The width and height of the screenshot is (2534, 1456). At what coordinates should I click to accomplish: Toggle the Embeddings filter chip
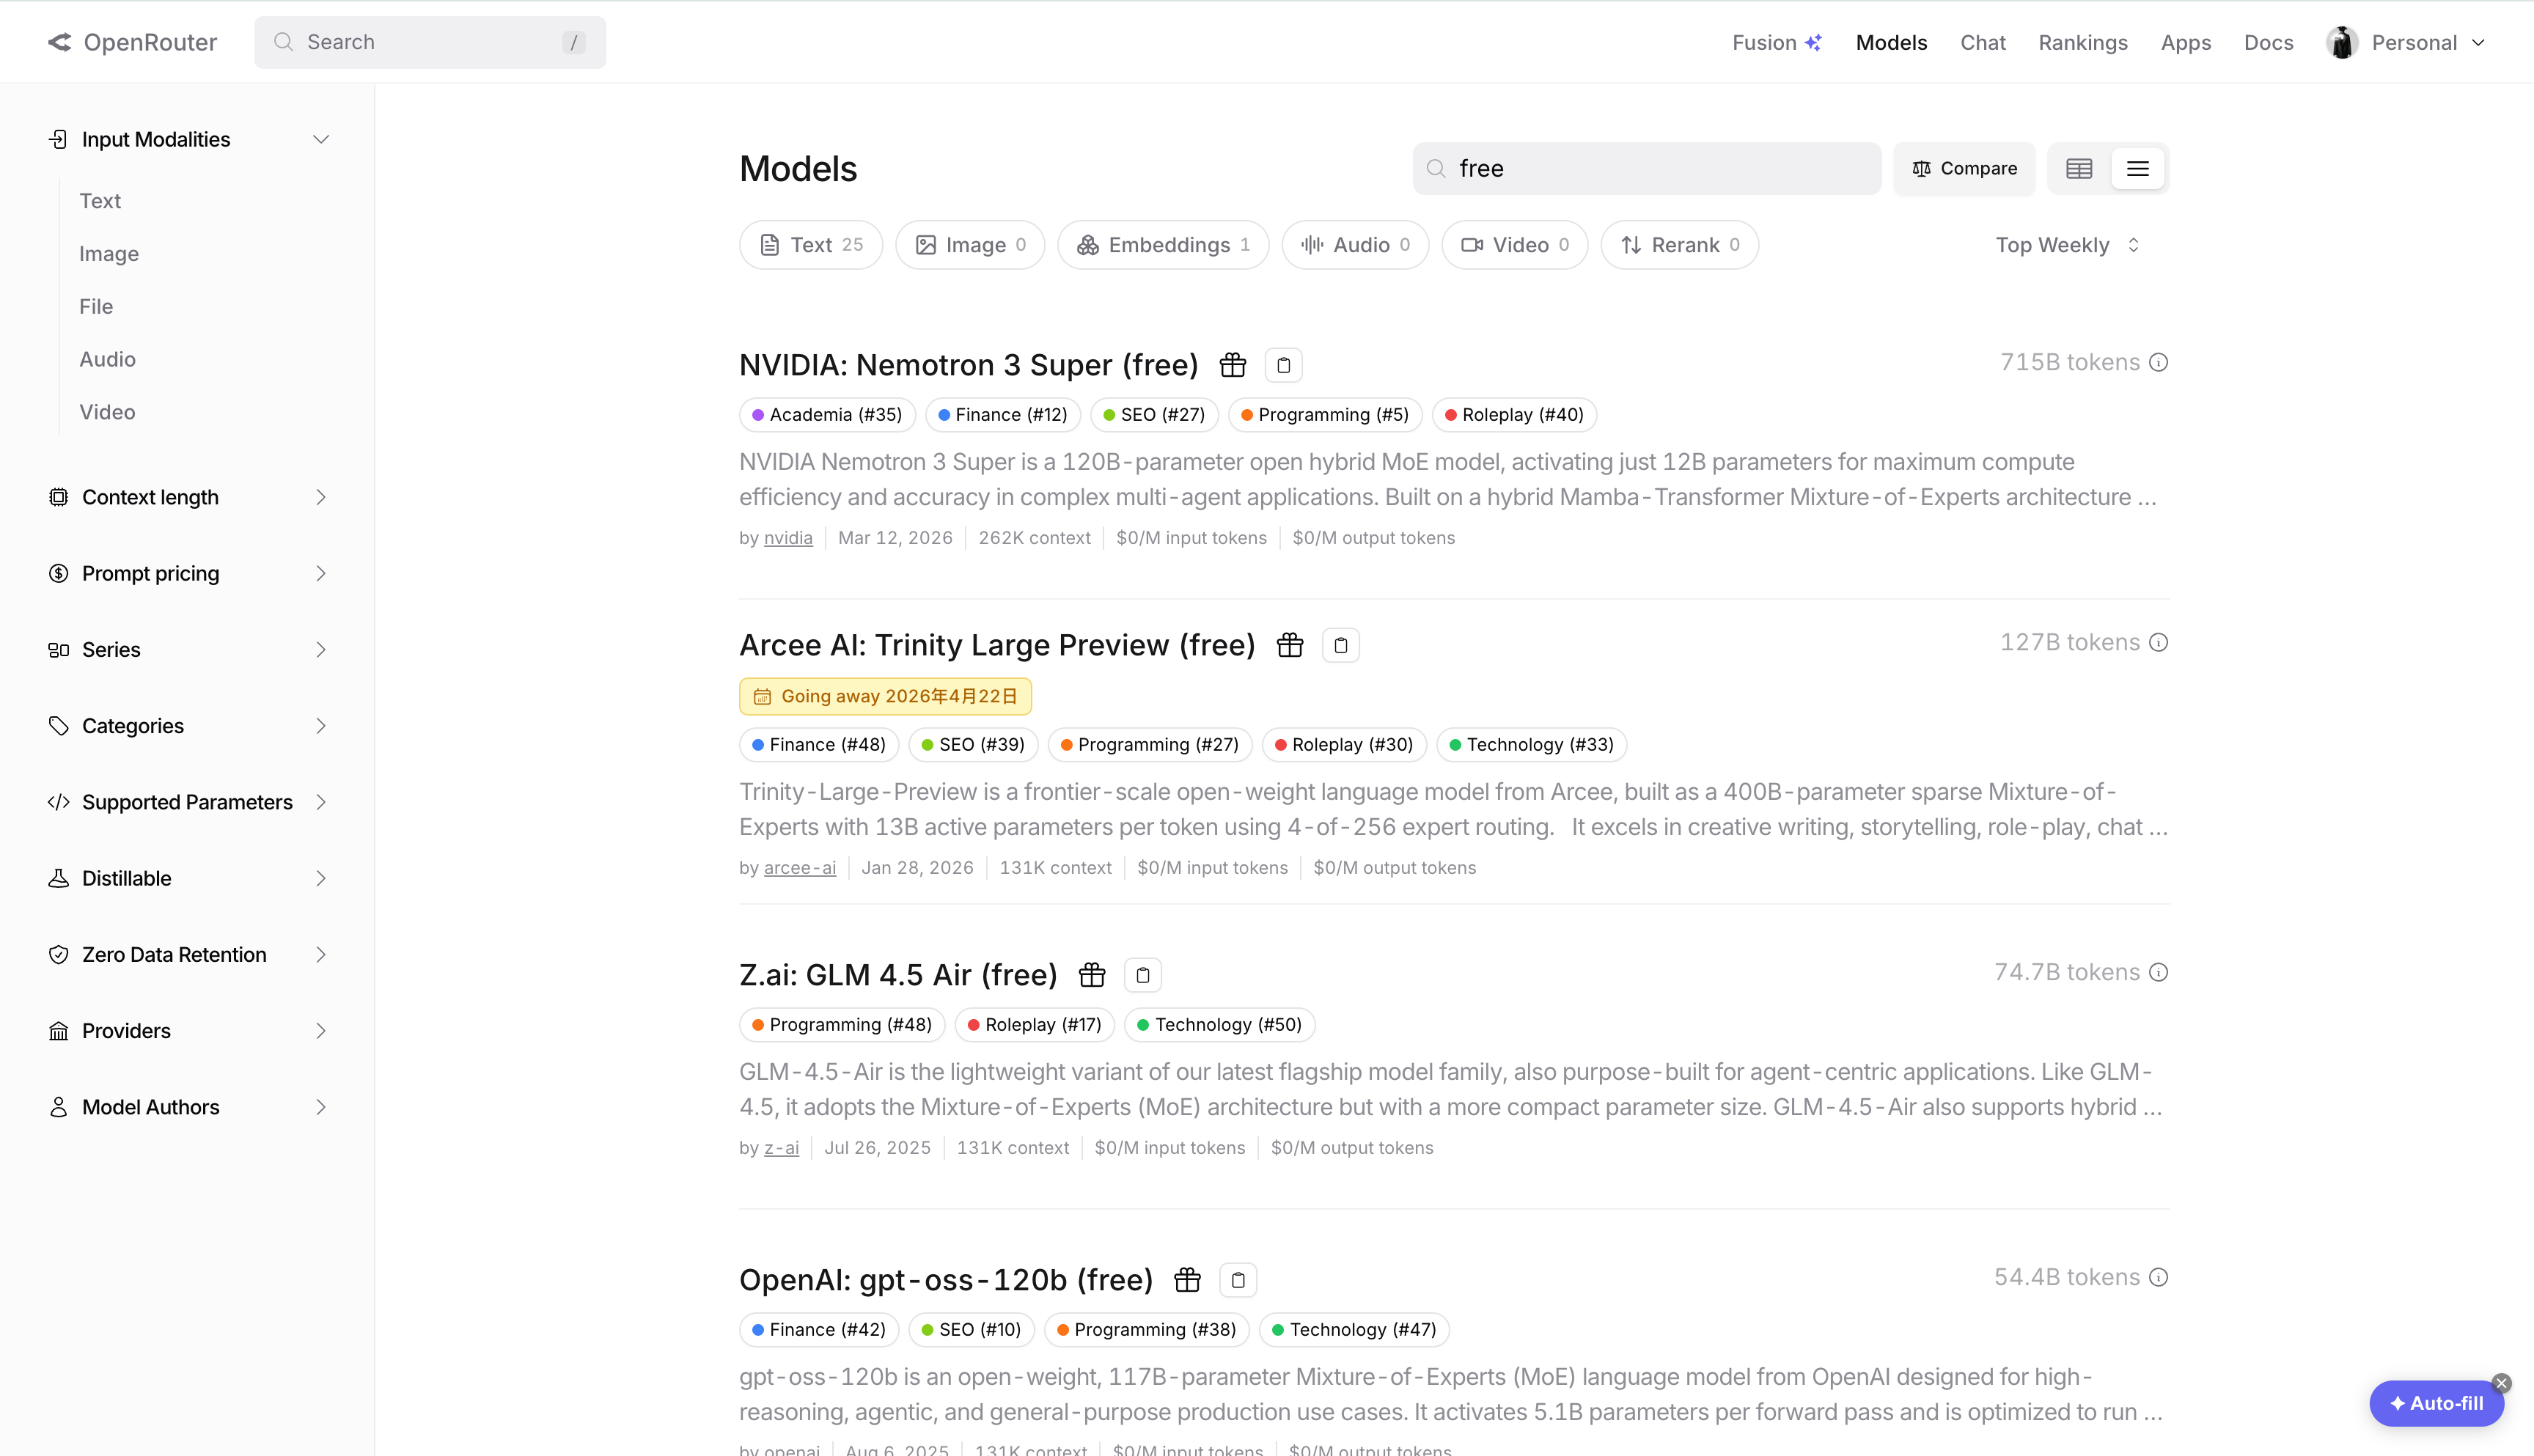pos(1163,245)
